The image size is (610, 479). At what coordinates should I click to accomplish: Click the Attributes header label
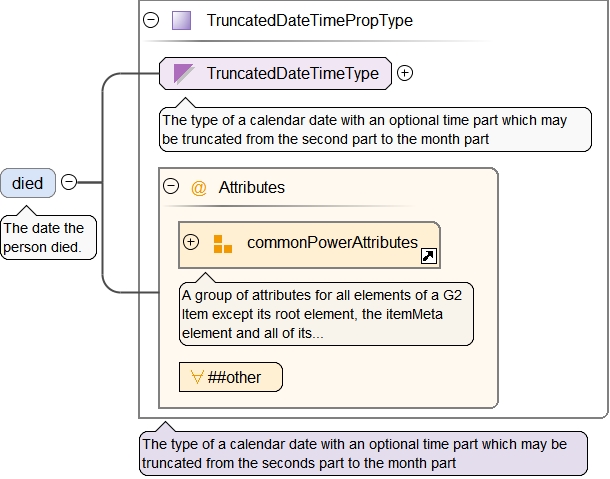click(251, 187)
